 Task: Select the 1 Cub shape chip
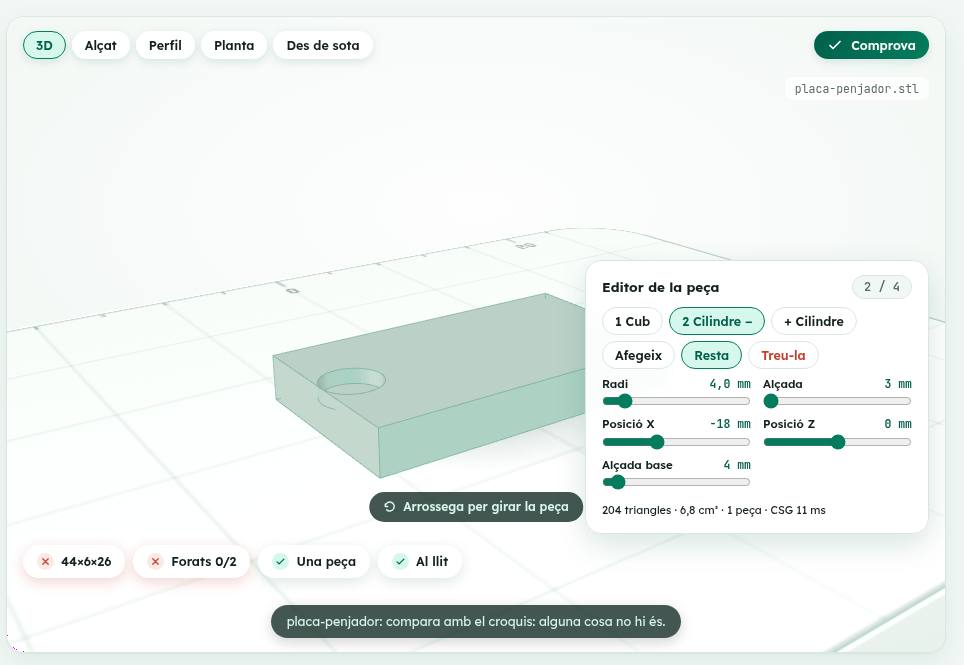(x=632, y=321)
